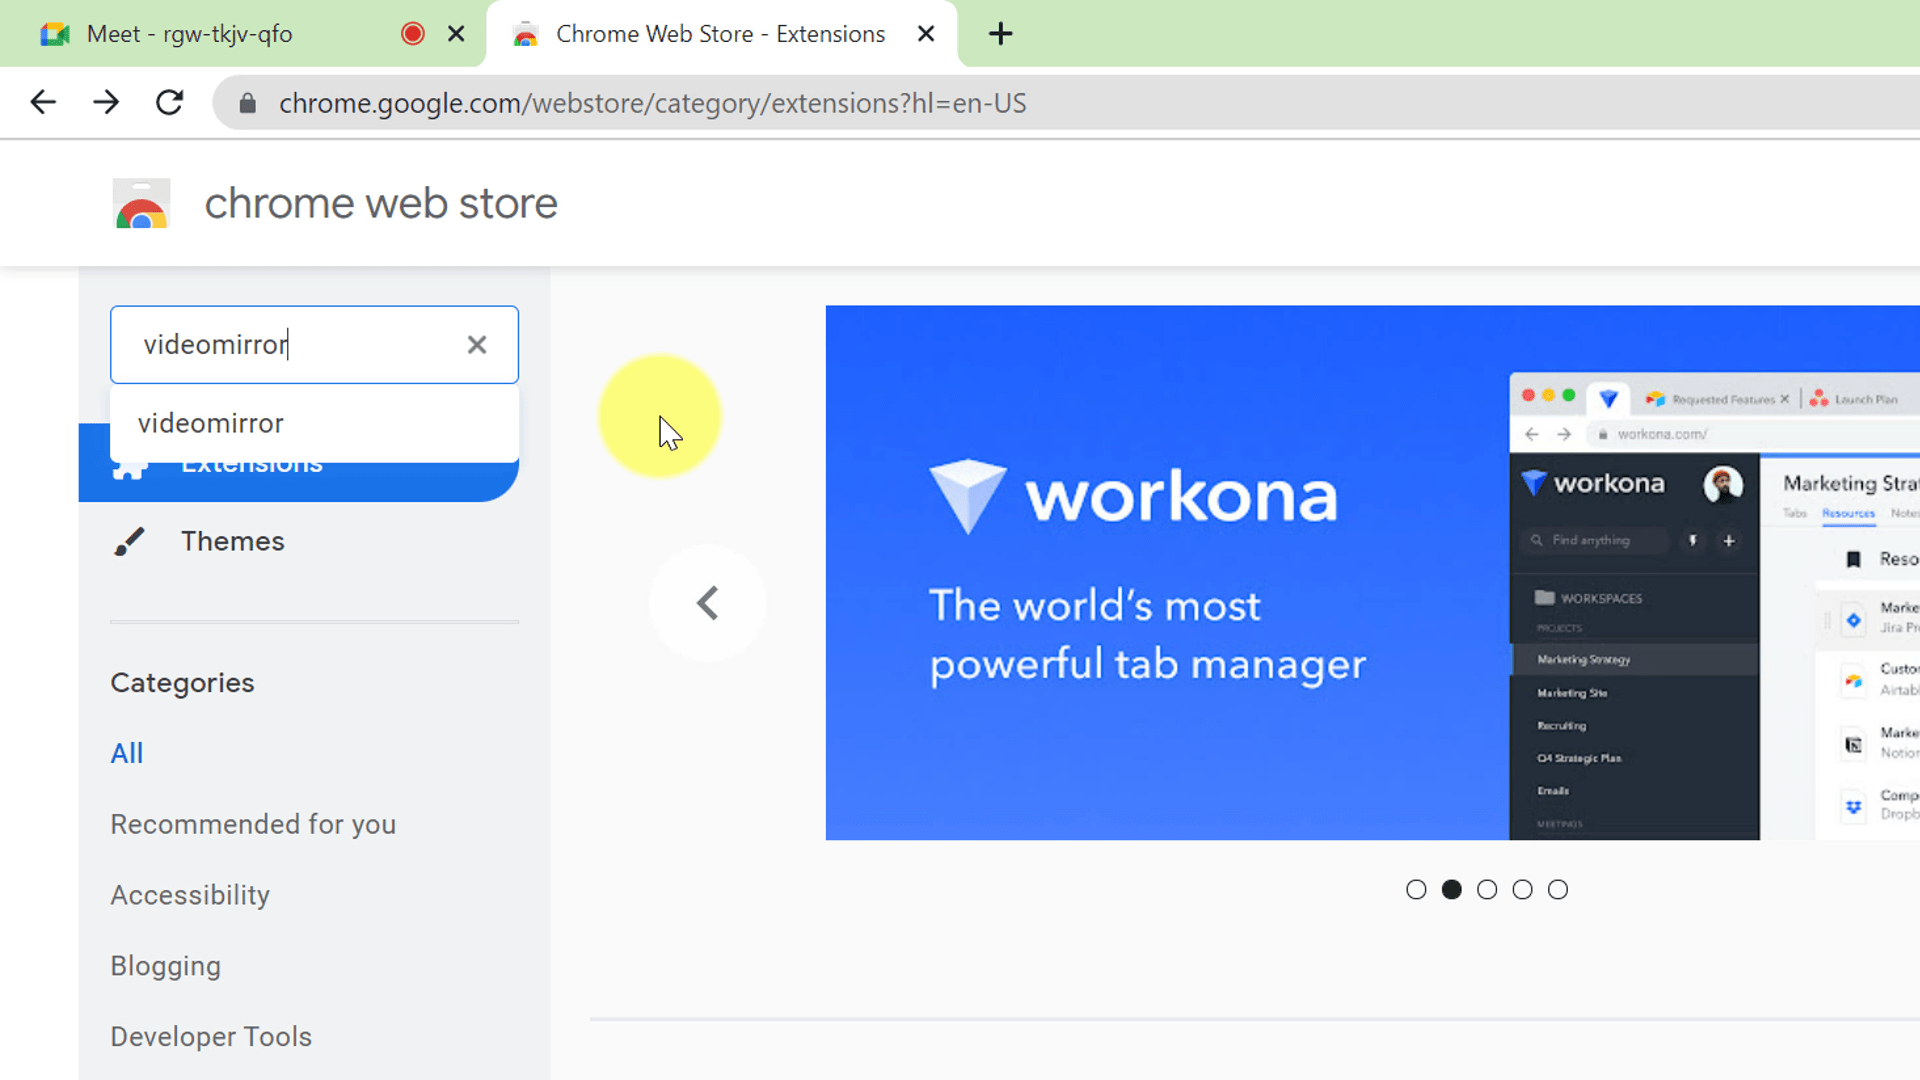Viewport: 1920px width, 1080px height.
Task: Jump to fourth carousel slide dot
Action: click(x=1522, y=889)
